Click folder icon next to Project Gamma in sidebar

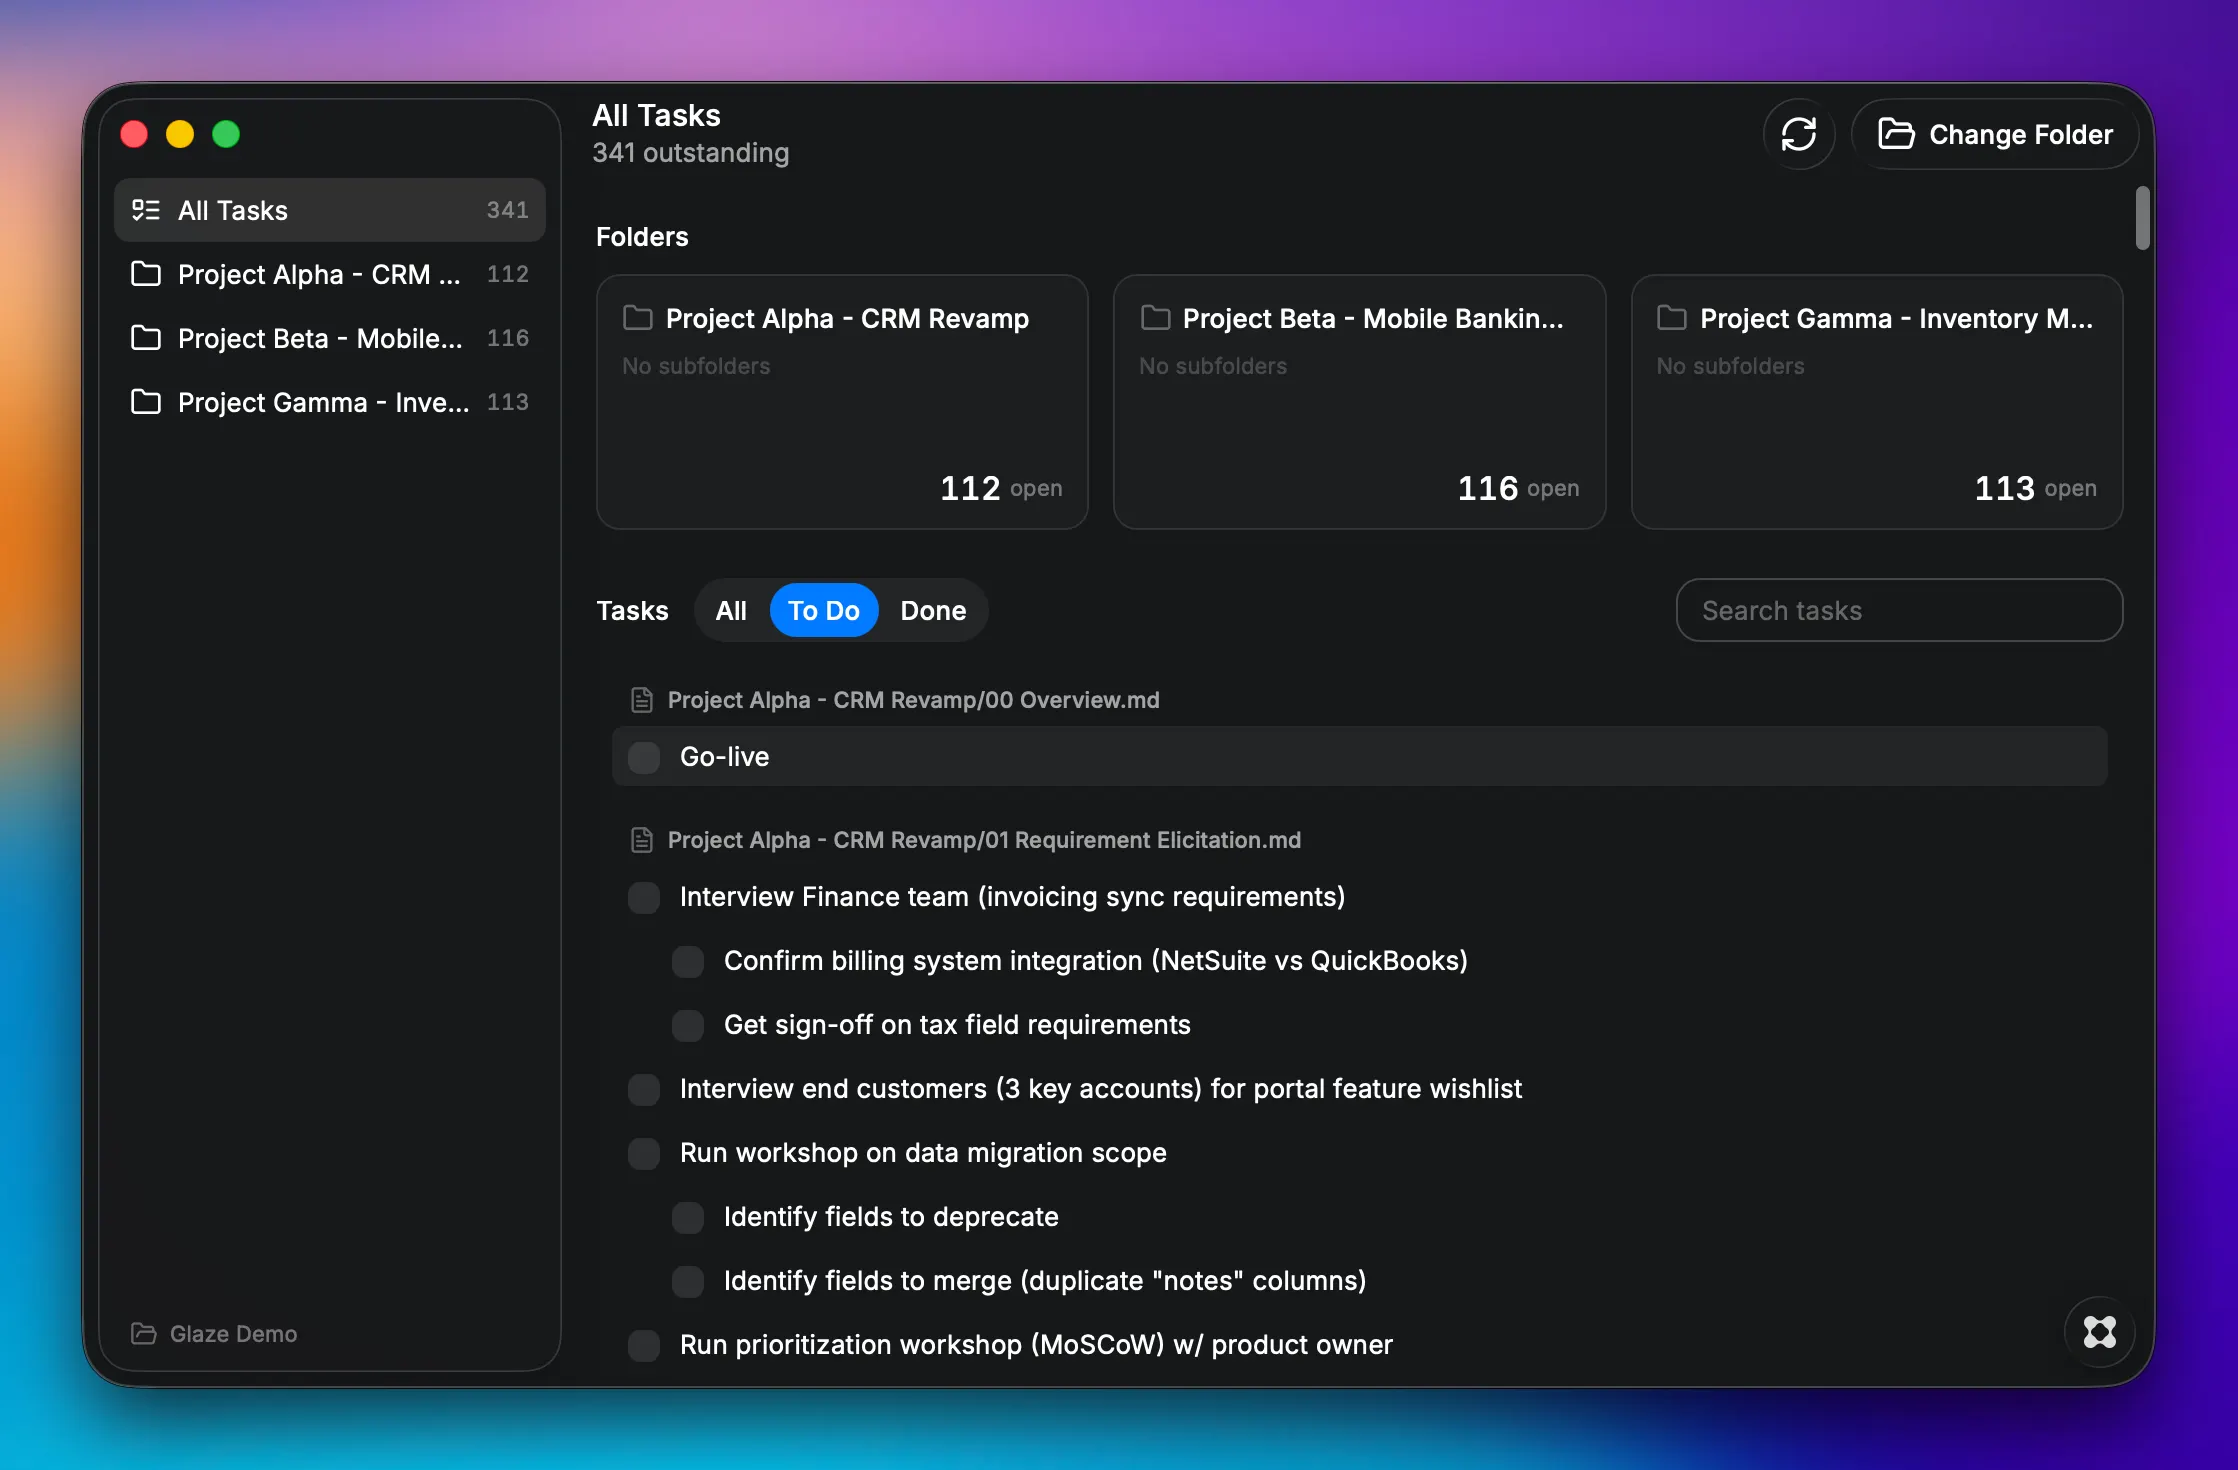click(146, 402)
